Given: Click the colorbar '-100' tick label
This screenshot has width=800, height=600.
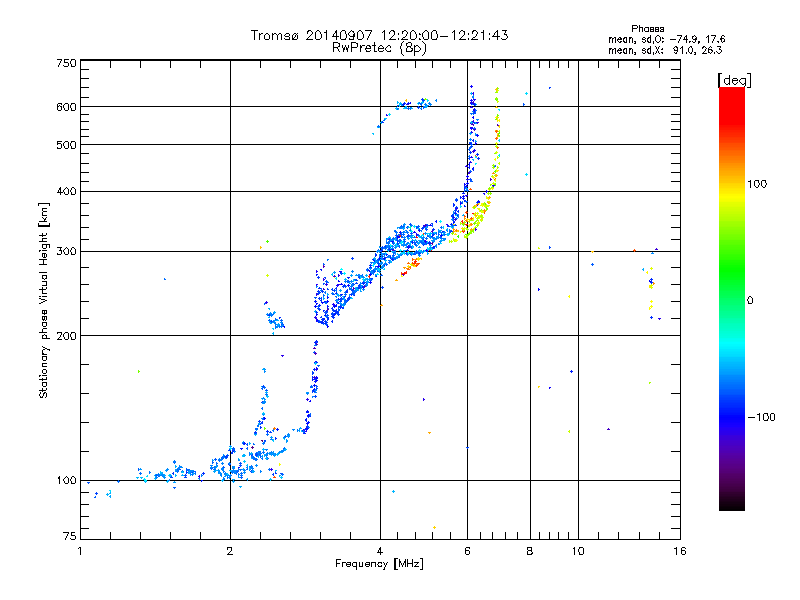Looking at the screenshot, I should tap(761, 417).
